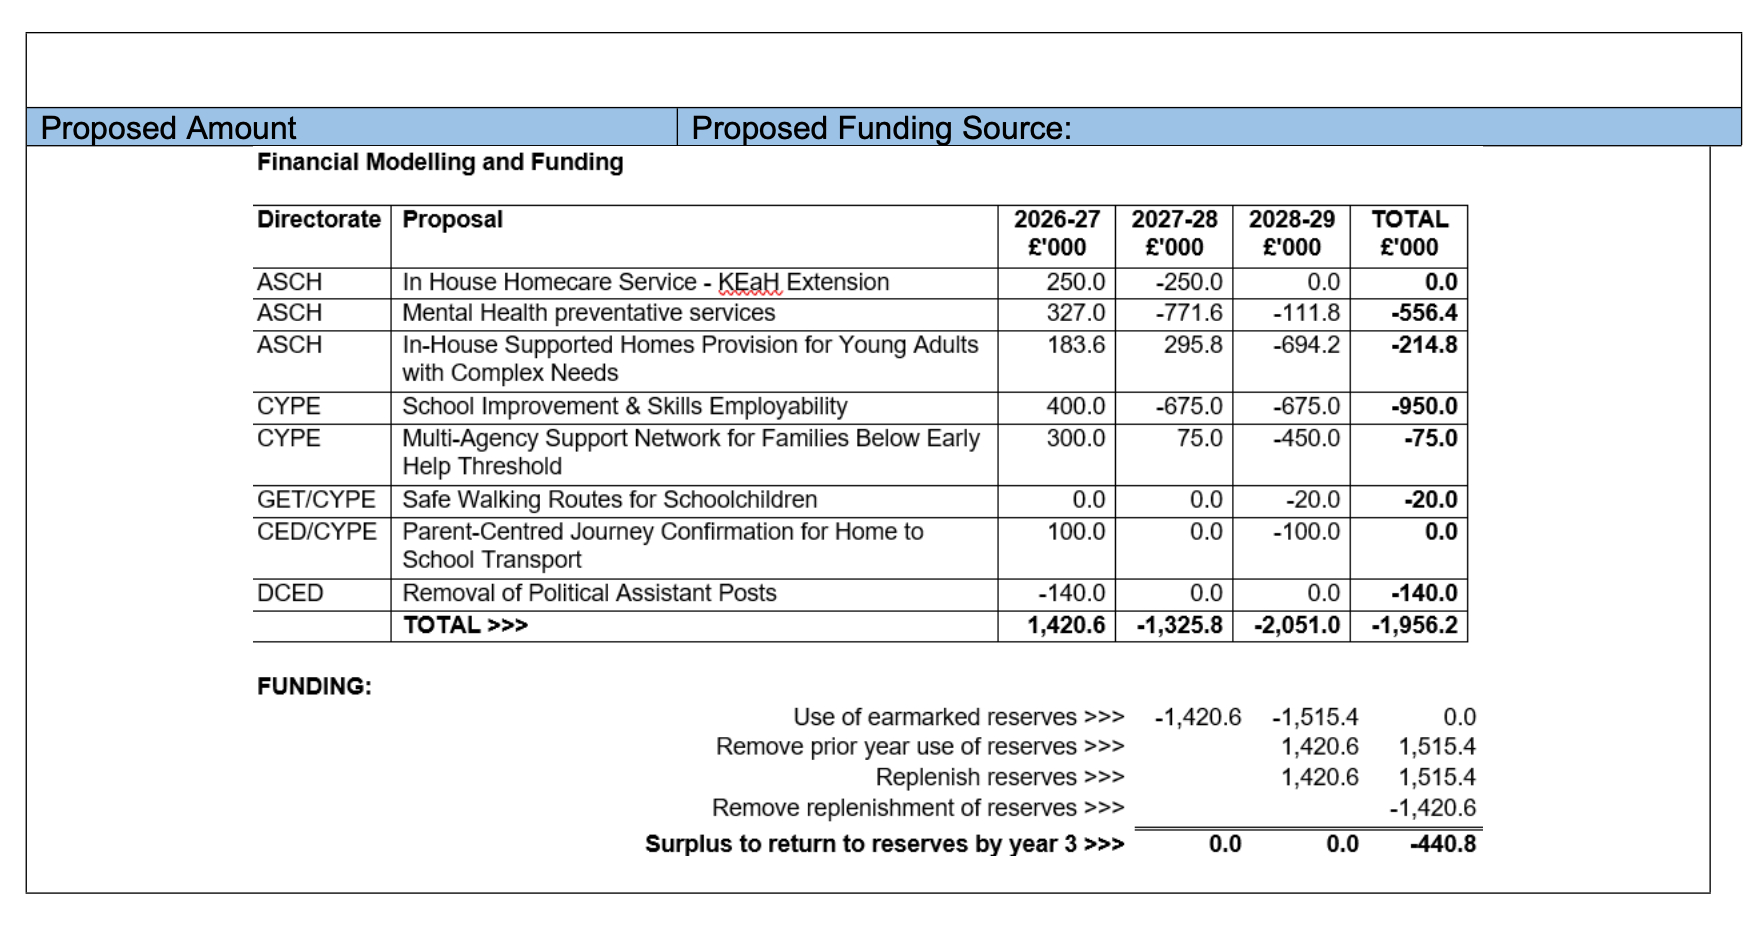Click the Proposed Funding Source header
This screenshot has width=1744, height=950.
[x=880, y=128]
